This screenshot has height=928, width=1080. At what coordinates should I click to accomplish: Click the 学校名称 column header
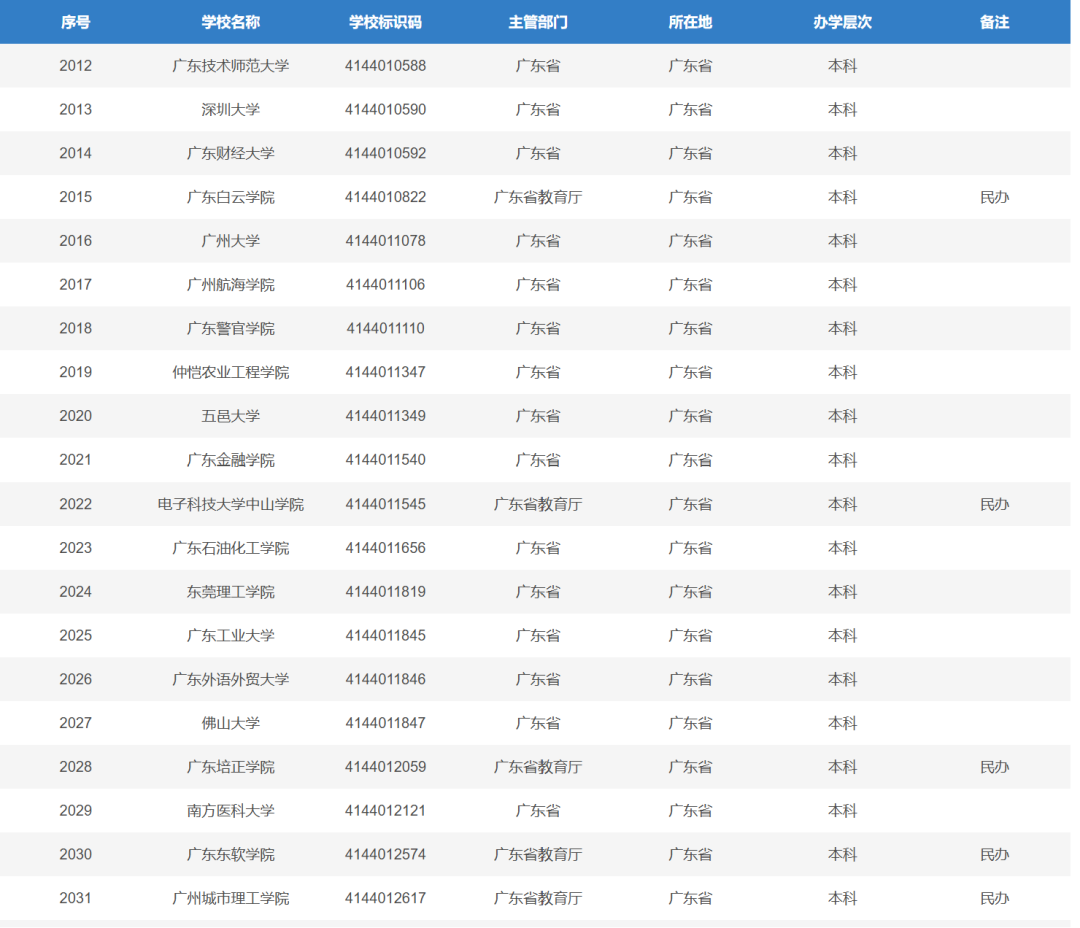tap(230, 22)
